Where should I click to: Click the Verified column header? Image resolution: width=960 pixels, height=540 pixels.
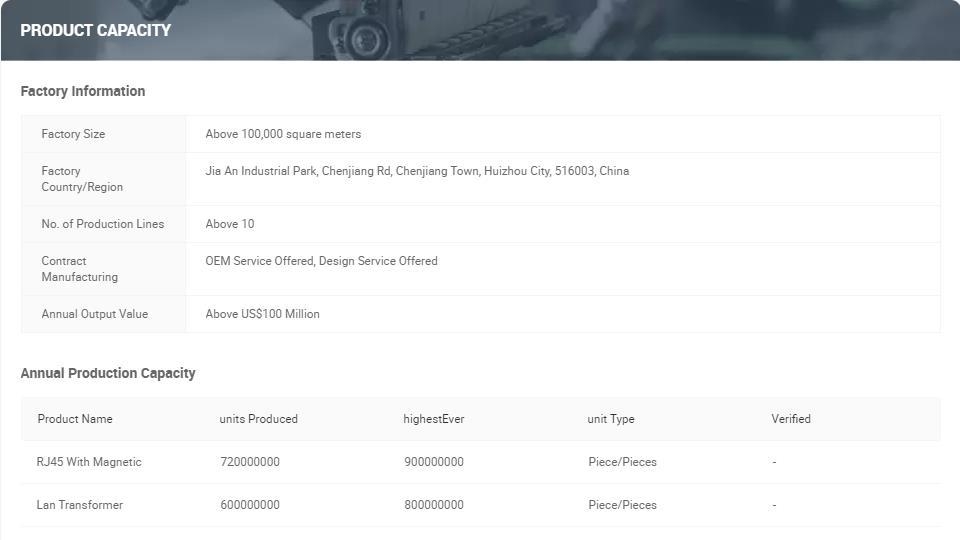pos(790,419)
